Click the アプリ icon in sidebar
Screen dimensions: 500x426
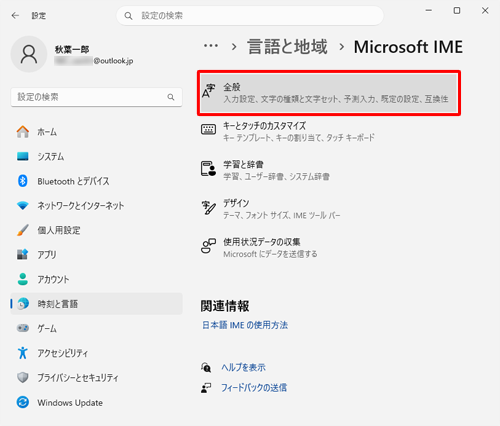pyautogui.click(x=23, y=255)
